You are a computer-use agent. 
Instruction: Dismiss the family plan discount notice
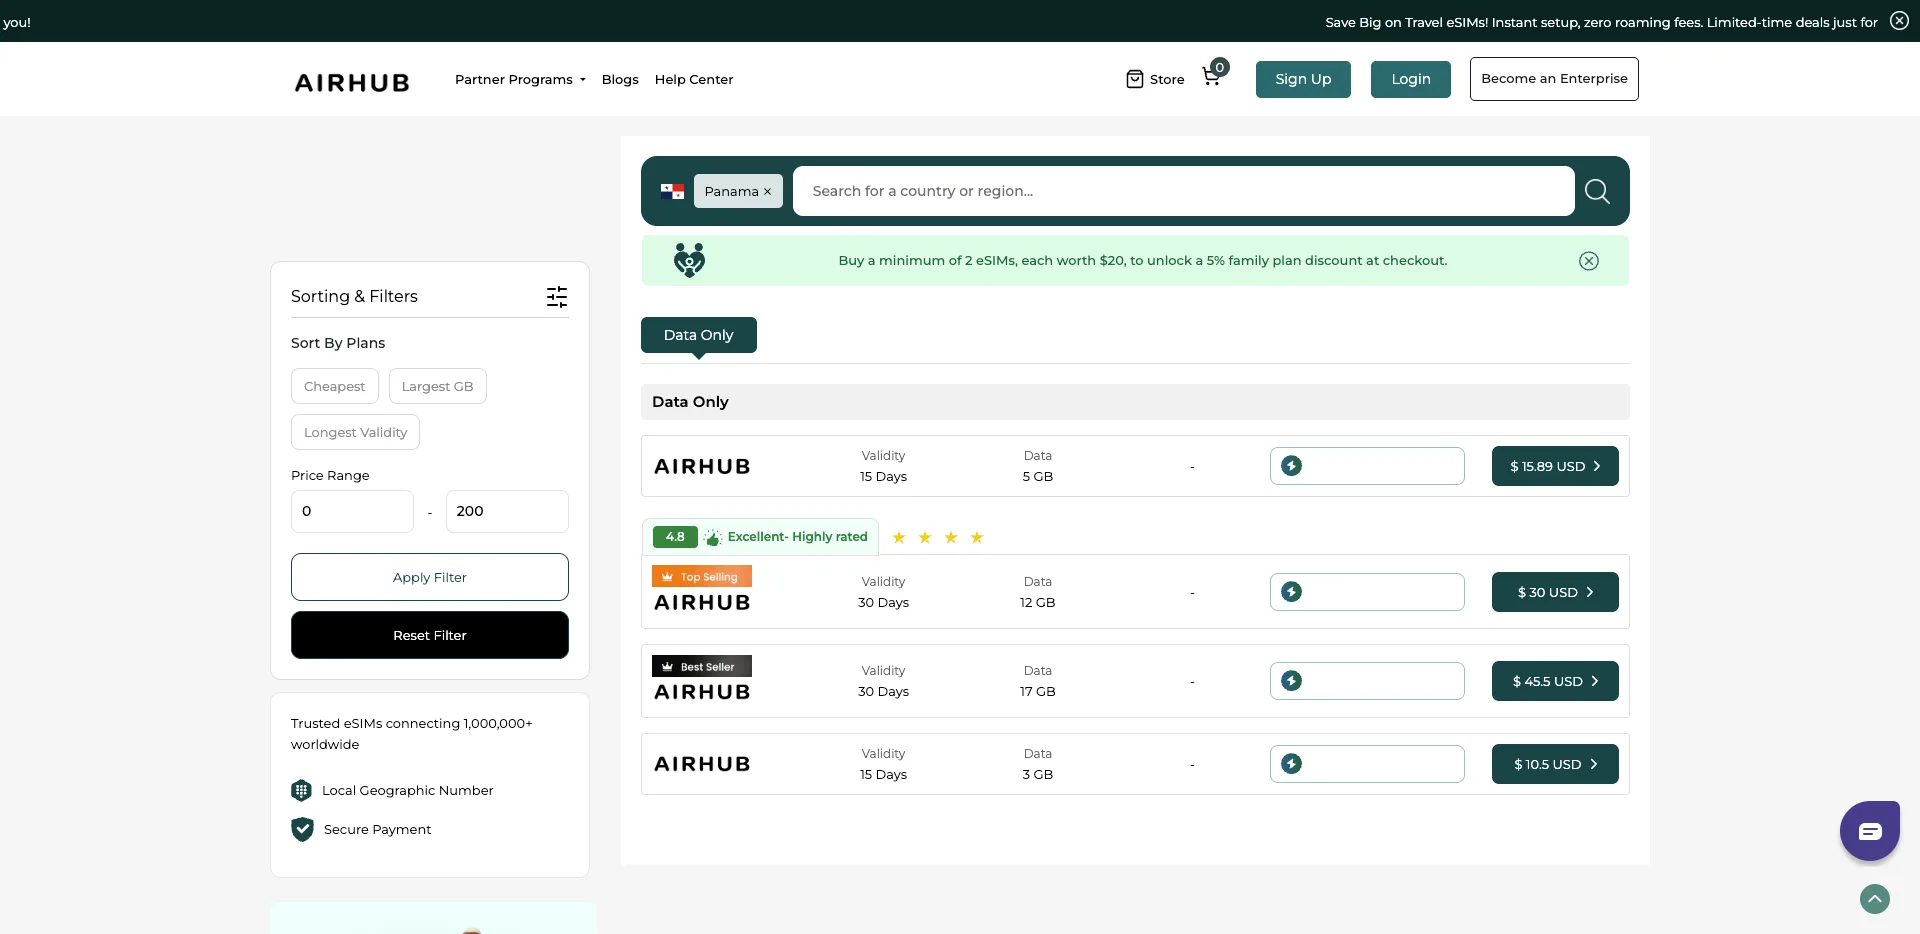coord(1589,261)
